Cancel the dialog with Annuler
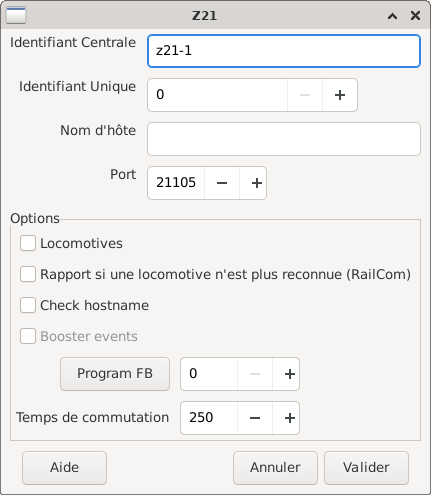 275,468
